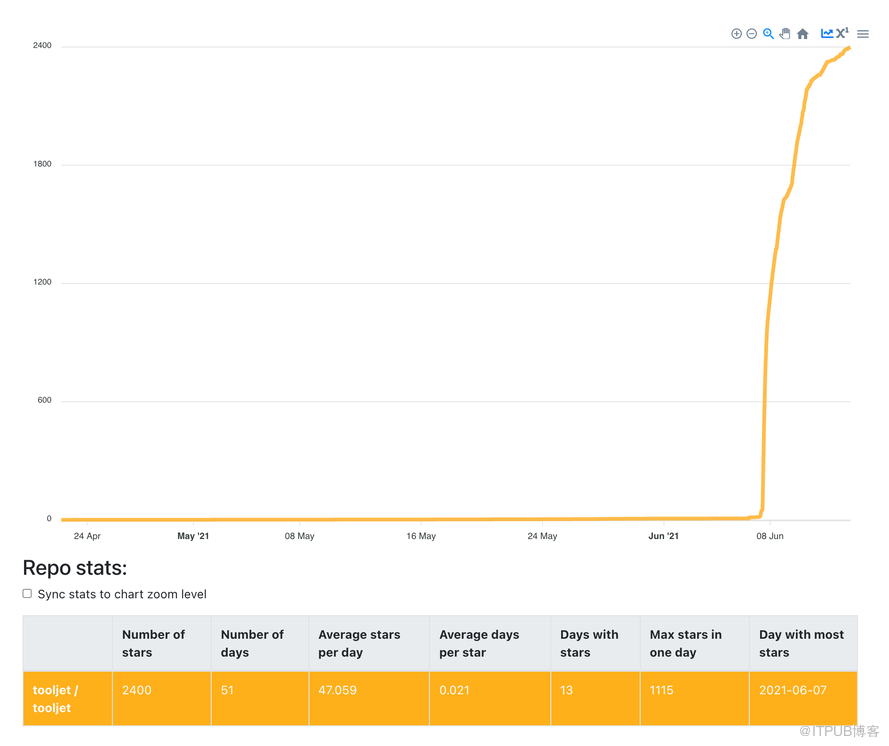Click the orange star line's top end
This screenshot has width=889, height=746.
click(x=848, y=48)
